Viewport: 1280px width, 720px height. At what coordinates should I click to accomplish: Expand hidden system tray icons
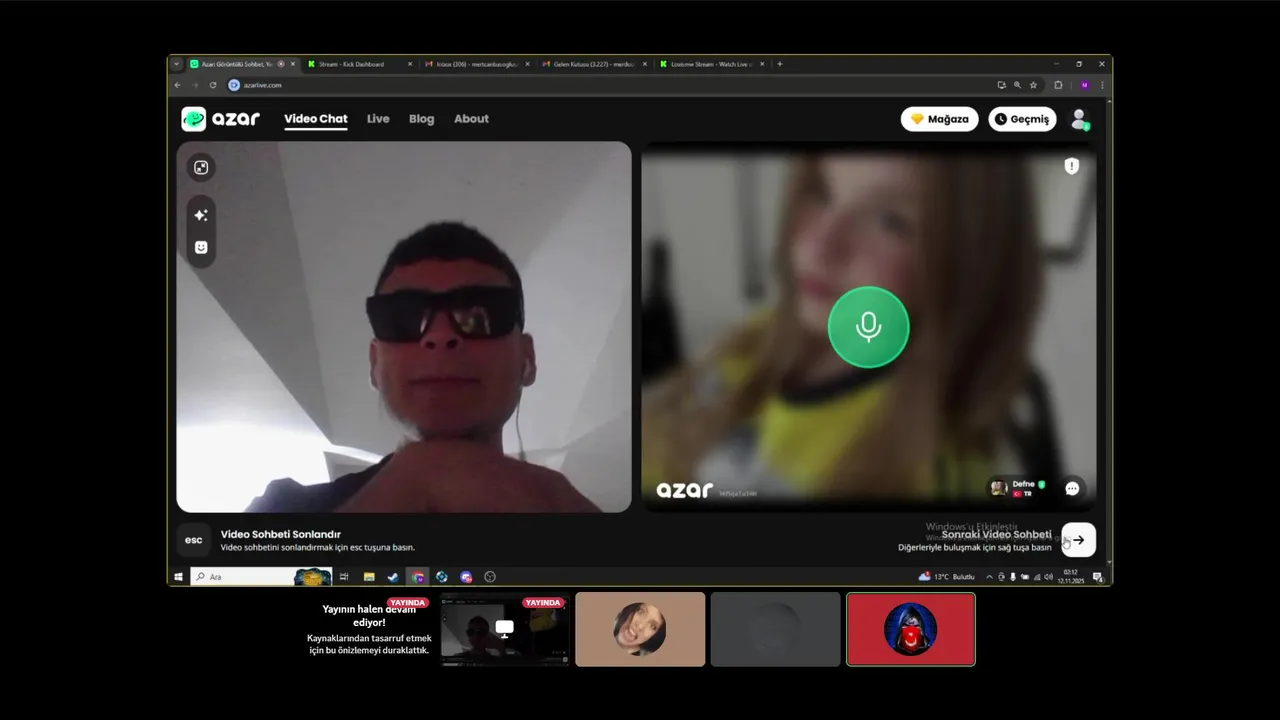(x=990, y=577)
